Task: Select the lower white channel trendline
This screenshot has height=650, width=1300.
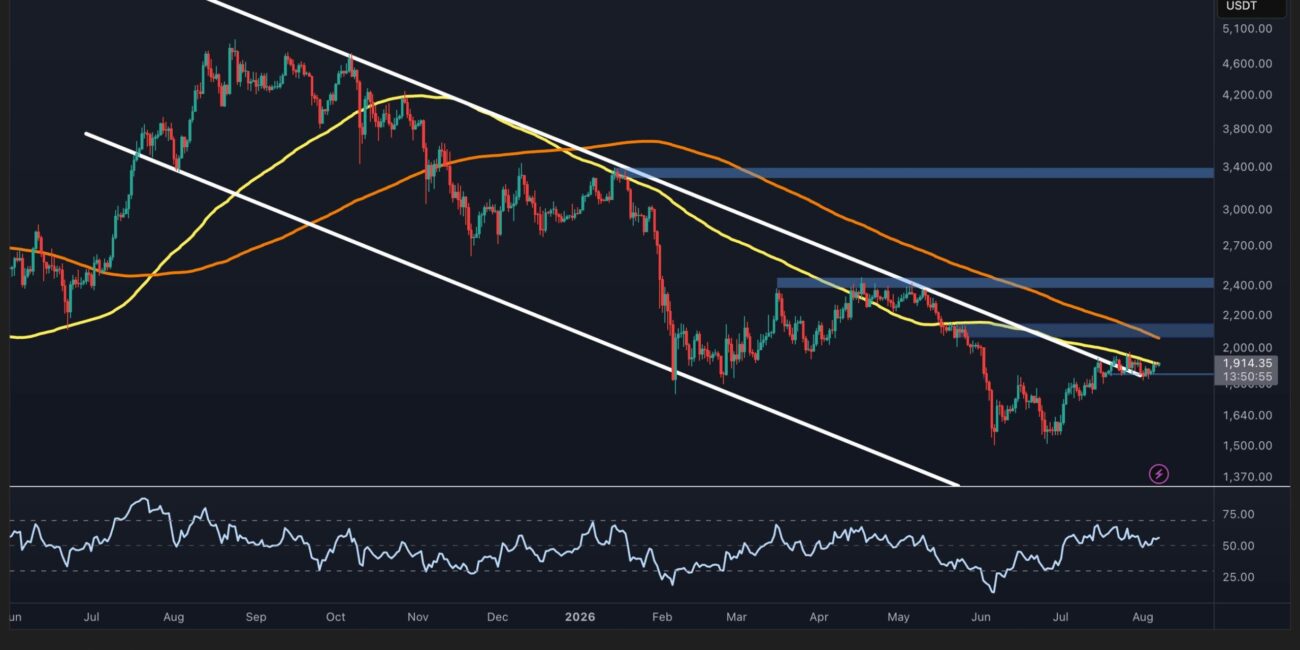Action: [520, 308]
